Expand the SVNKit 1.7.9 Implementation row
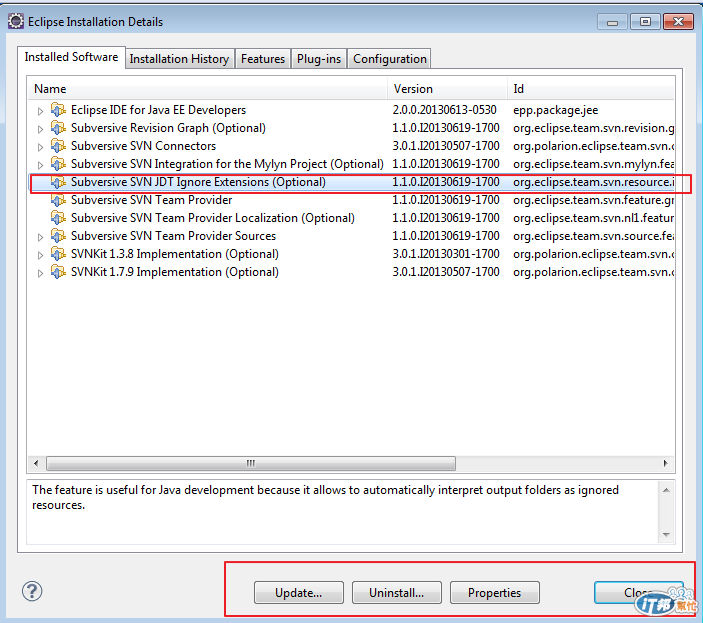This screenshot has width=703, height=623. 40,273
